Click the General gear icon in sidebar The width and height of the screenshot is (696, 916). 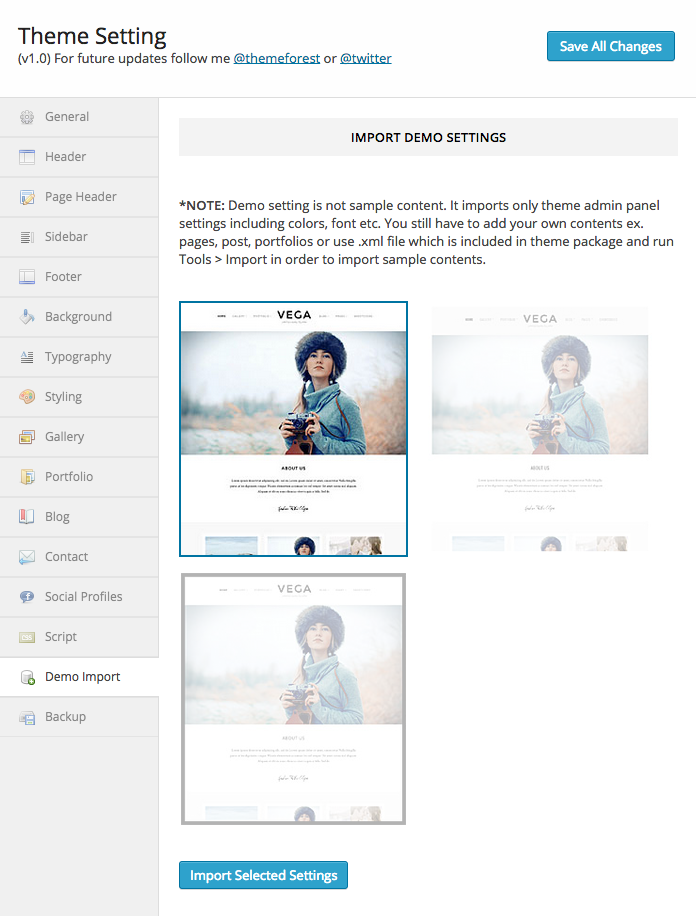(x=27, y=117)
